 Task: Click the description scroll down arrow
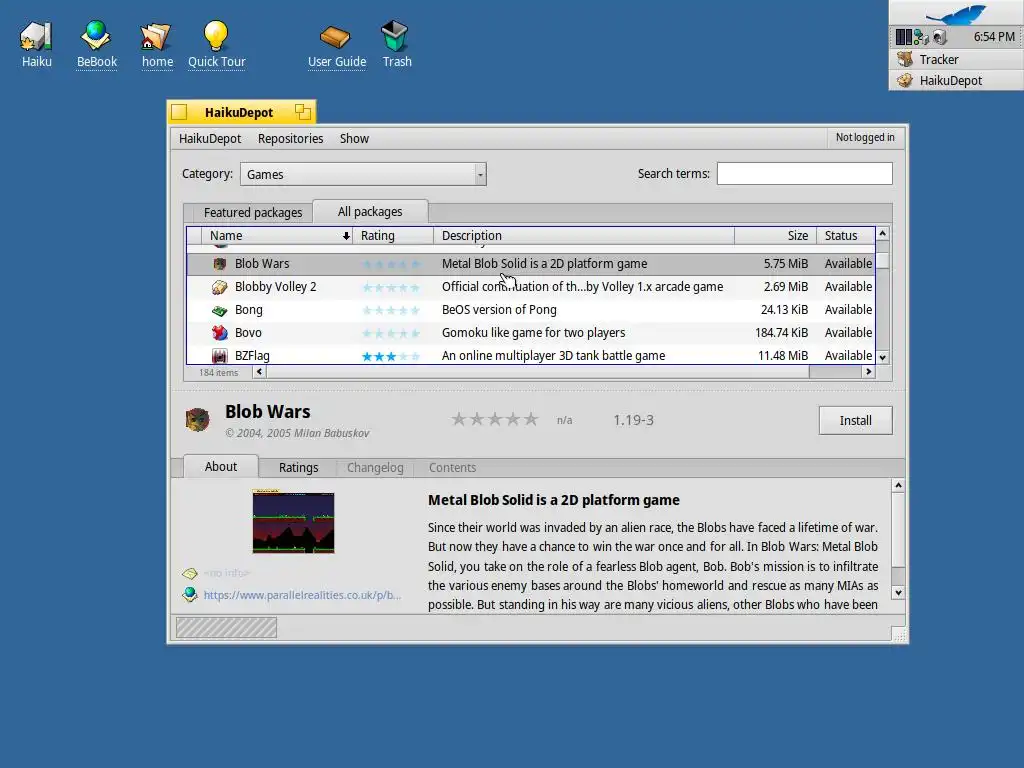coord(898,593)
